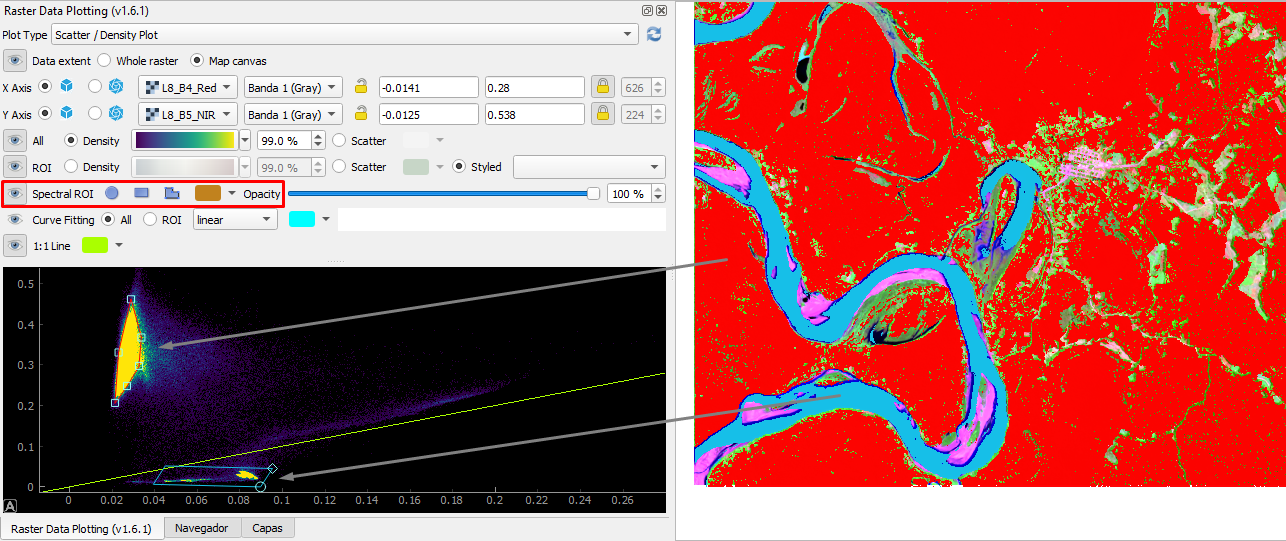This screenshot has width=1286, height=541.
Task: Select Y Axis processing-source radio button
Action: click(95, 113)
